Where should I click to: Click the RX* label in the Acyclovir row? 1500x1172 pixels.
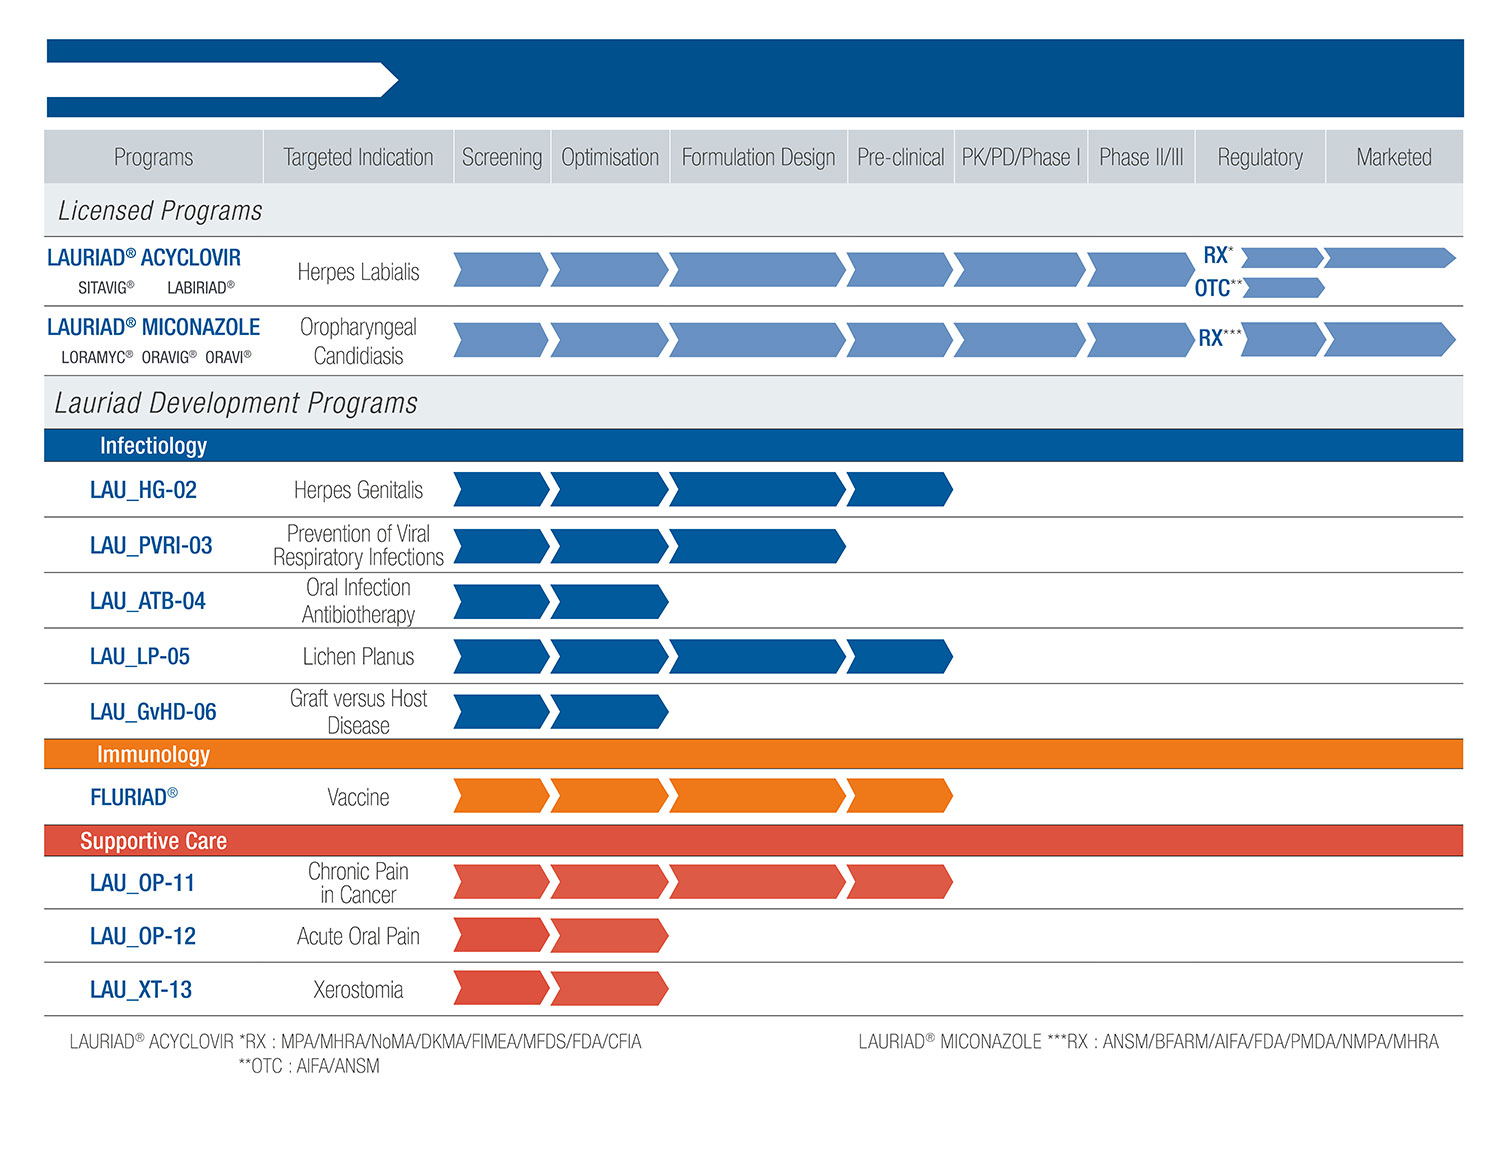tap(1218, 255)
